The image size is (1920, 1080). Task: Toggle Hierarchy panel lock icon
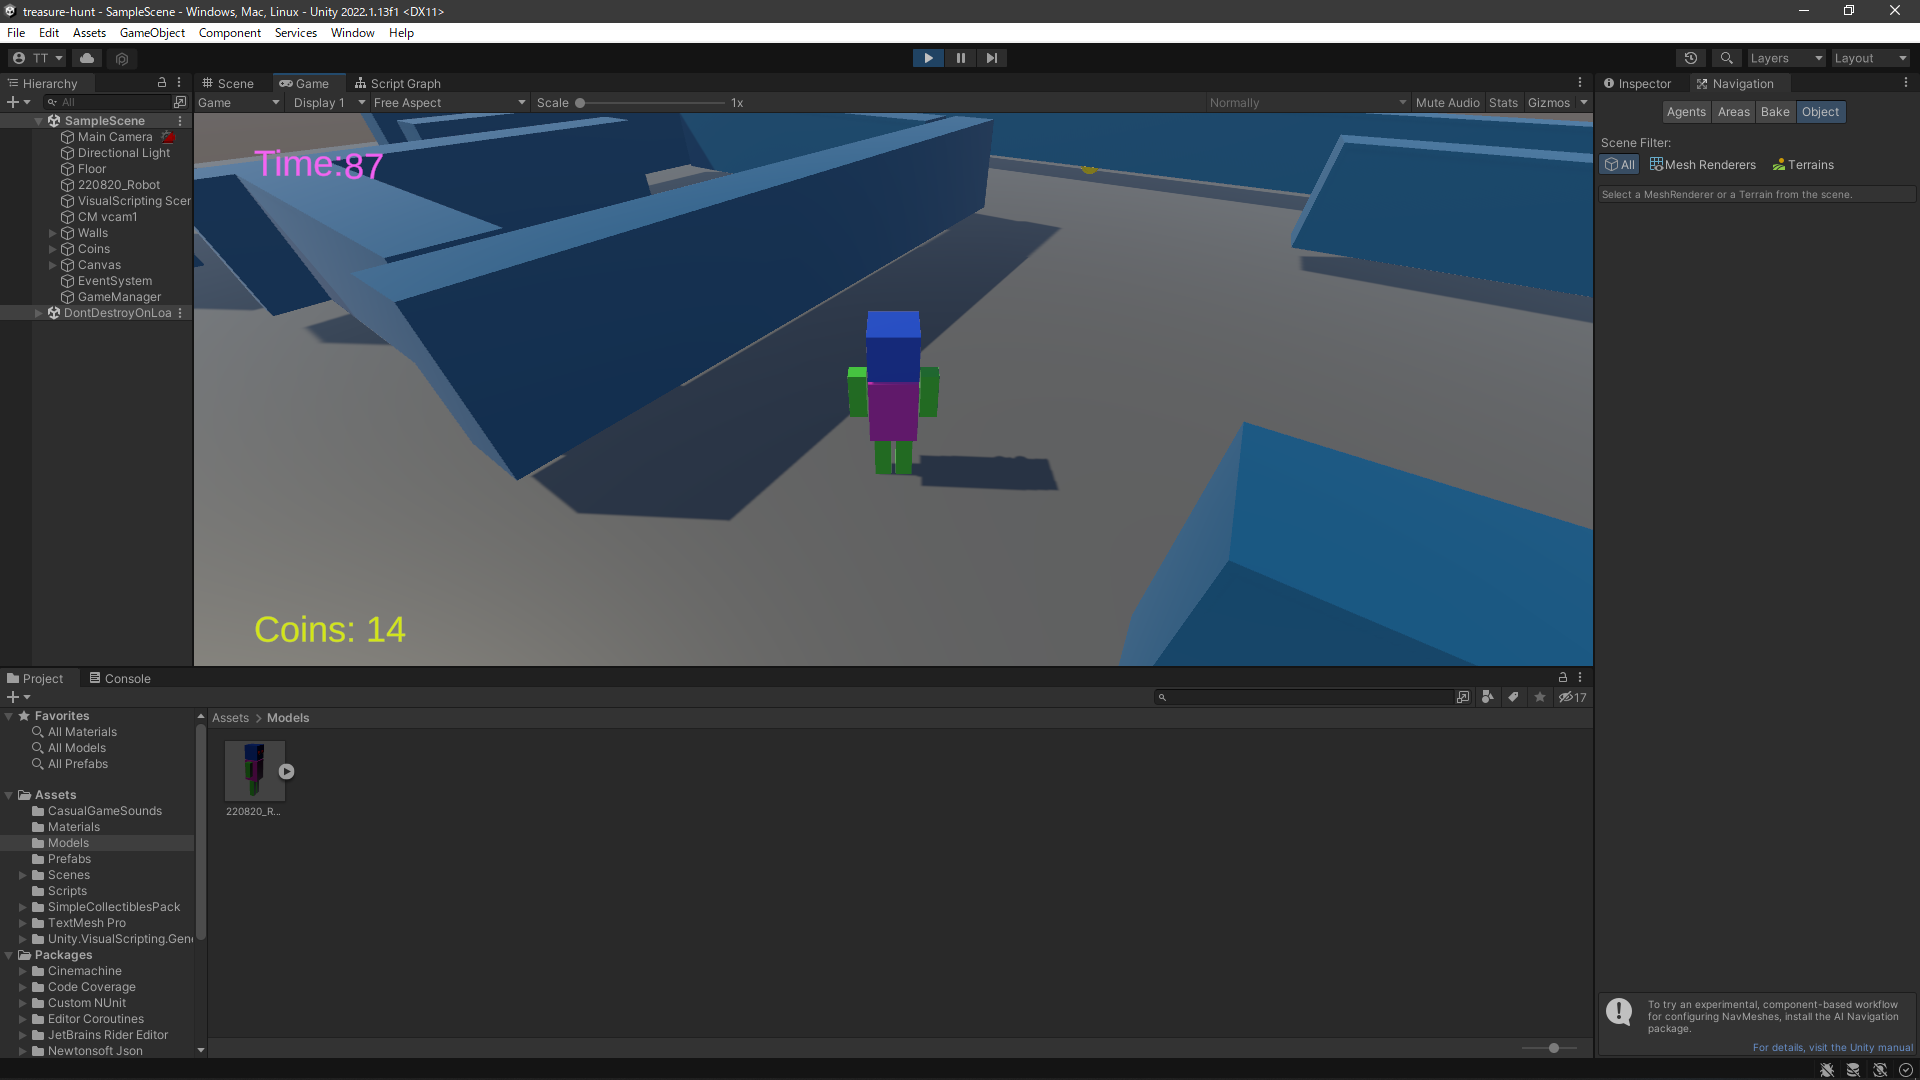tap(162, 83)
